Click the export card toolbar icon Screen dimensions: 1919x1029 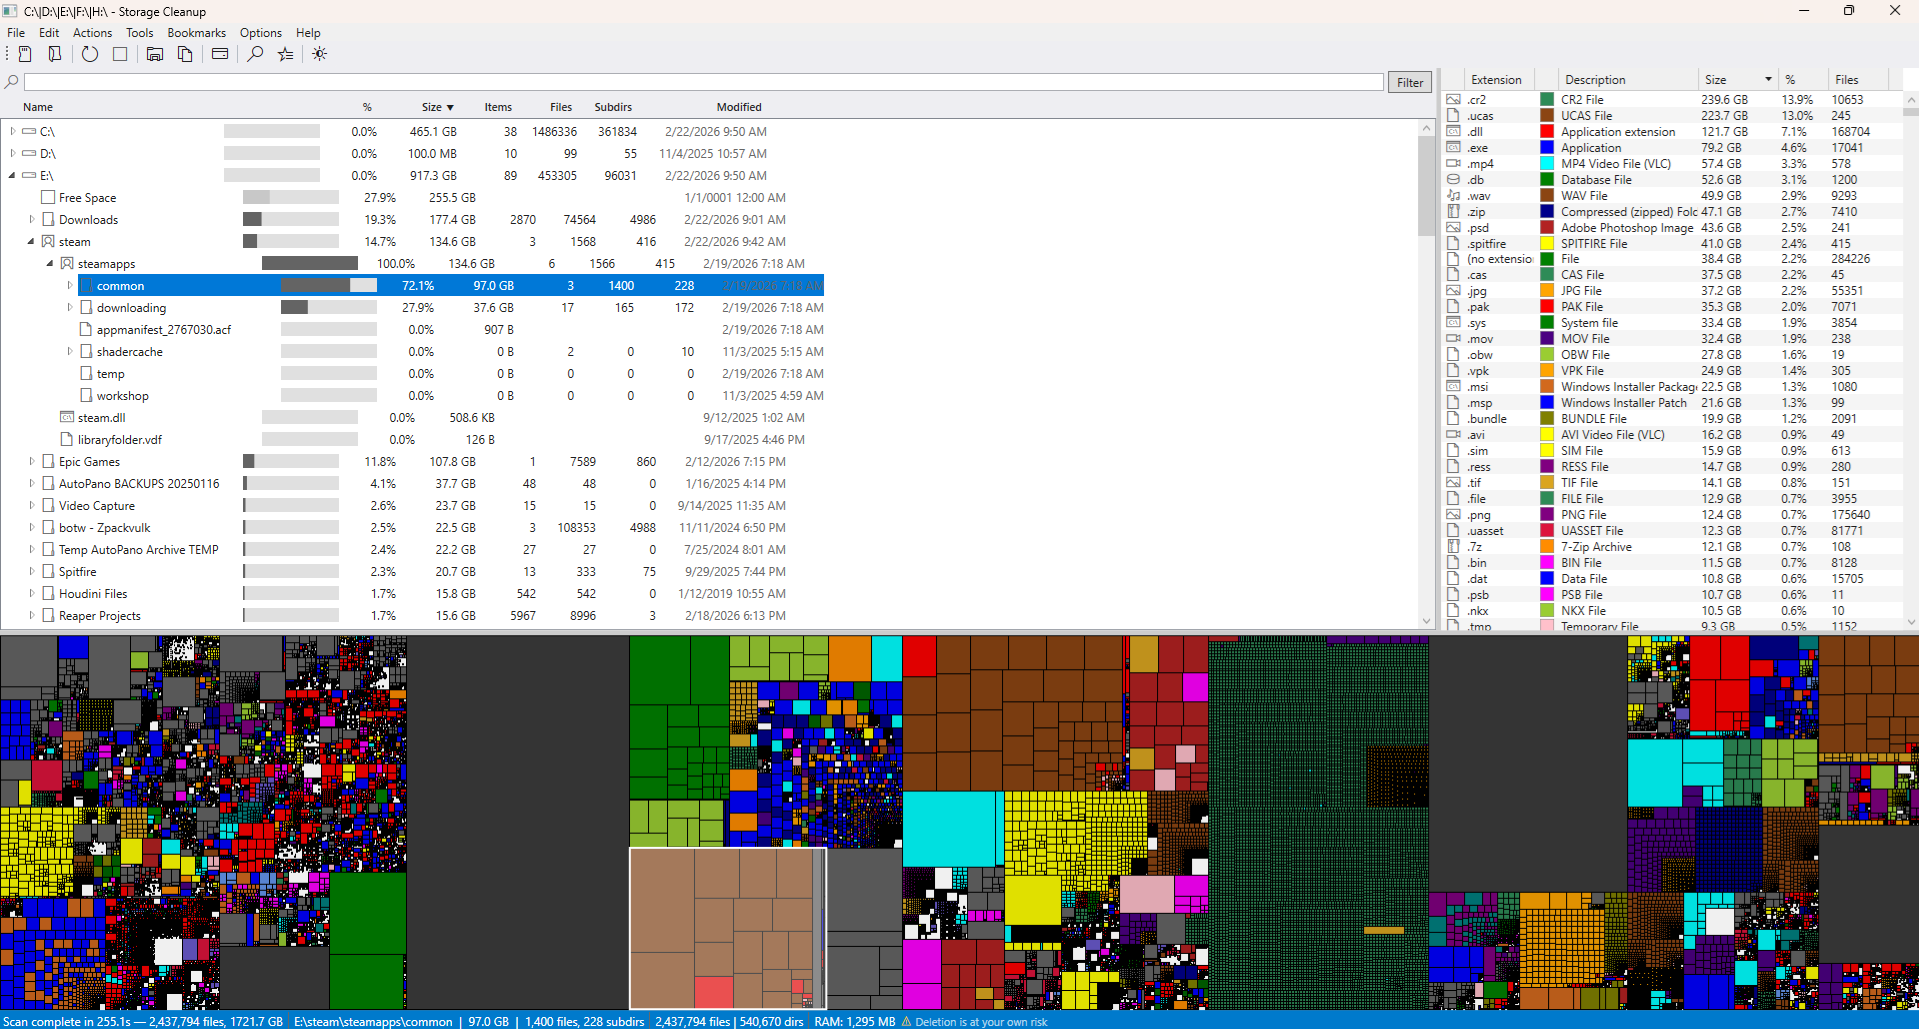(220, 54)
